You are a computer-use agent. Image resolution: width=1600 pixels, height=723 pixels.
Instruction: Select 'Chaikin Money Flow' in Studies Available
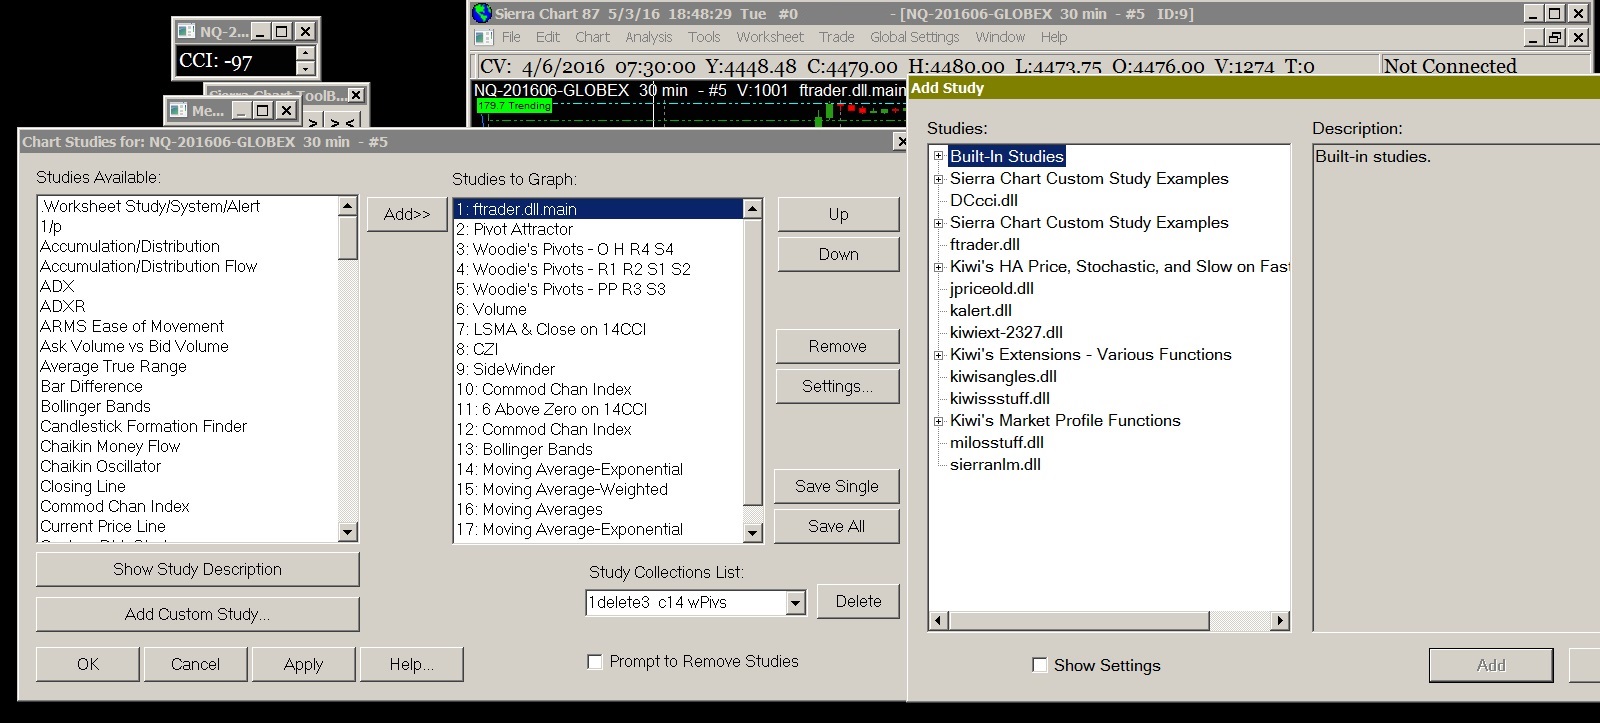point(188,446)
